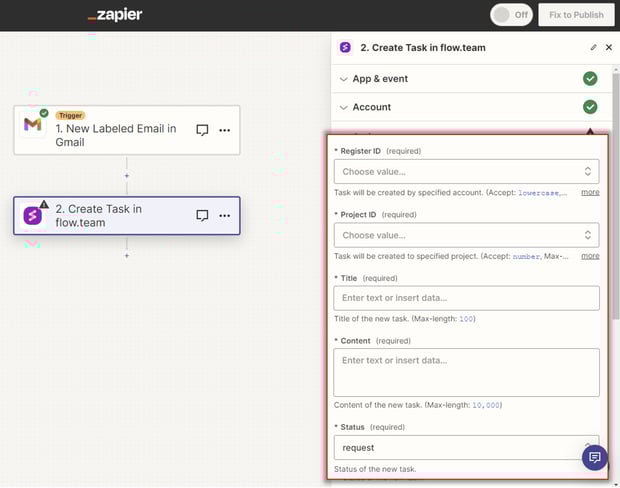
Task: Open the Status dropdown showing request
Action: point(466,447)
